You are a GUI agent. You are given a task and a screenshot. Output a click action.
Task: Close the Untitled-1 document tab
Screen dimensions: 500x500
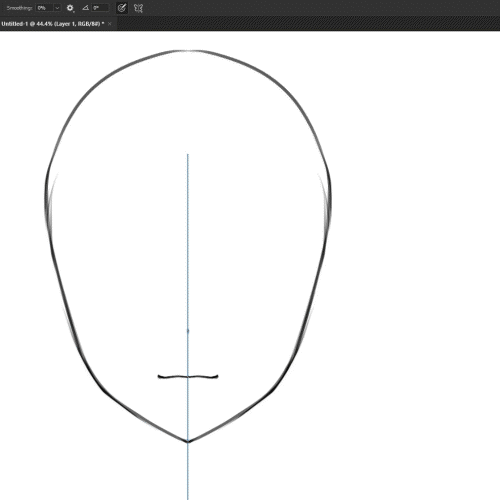point(110,24)
